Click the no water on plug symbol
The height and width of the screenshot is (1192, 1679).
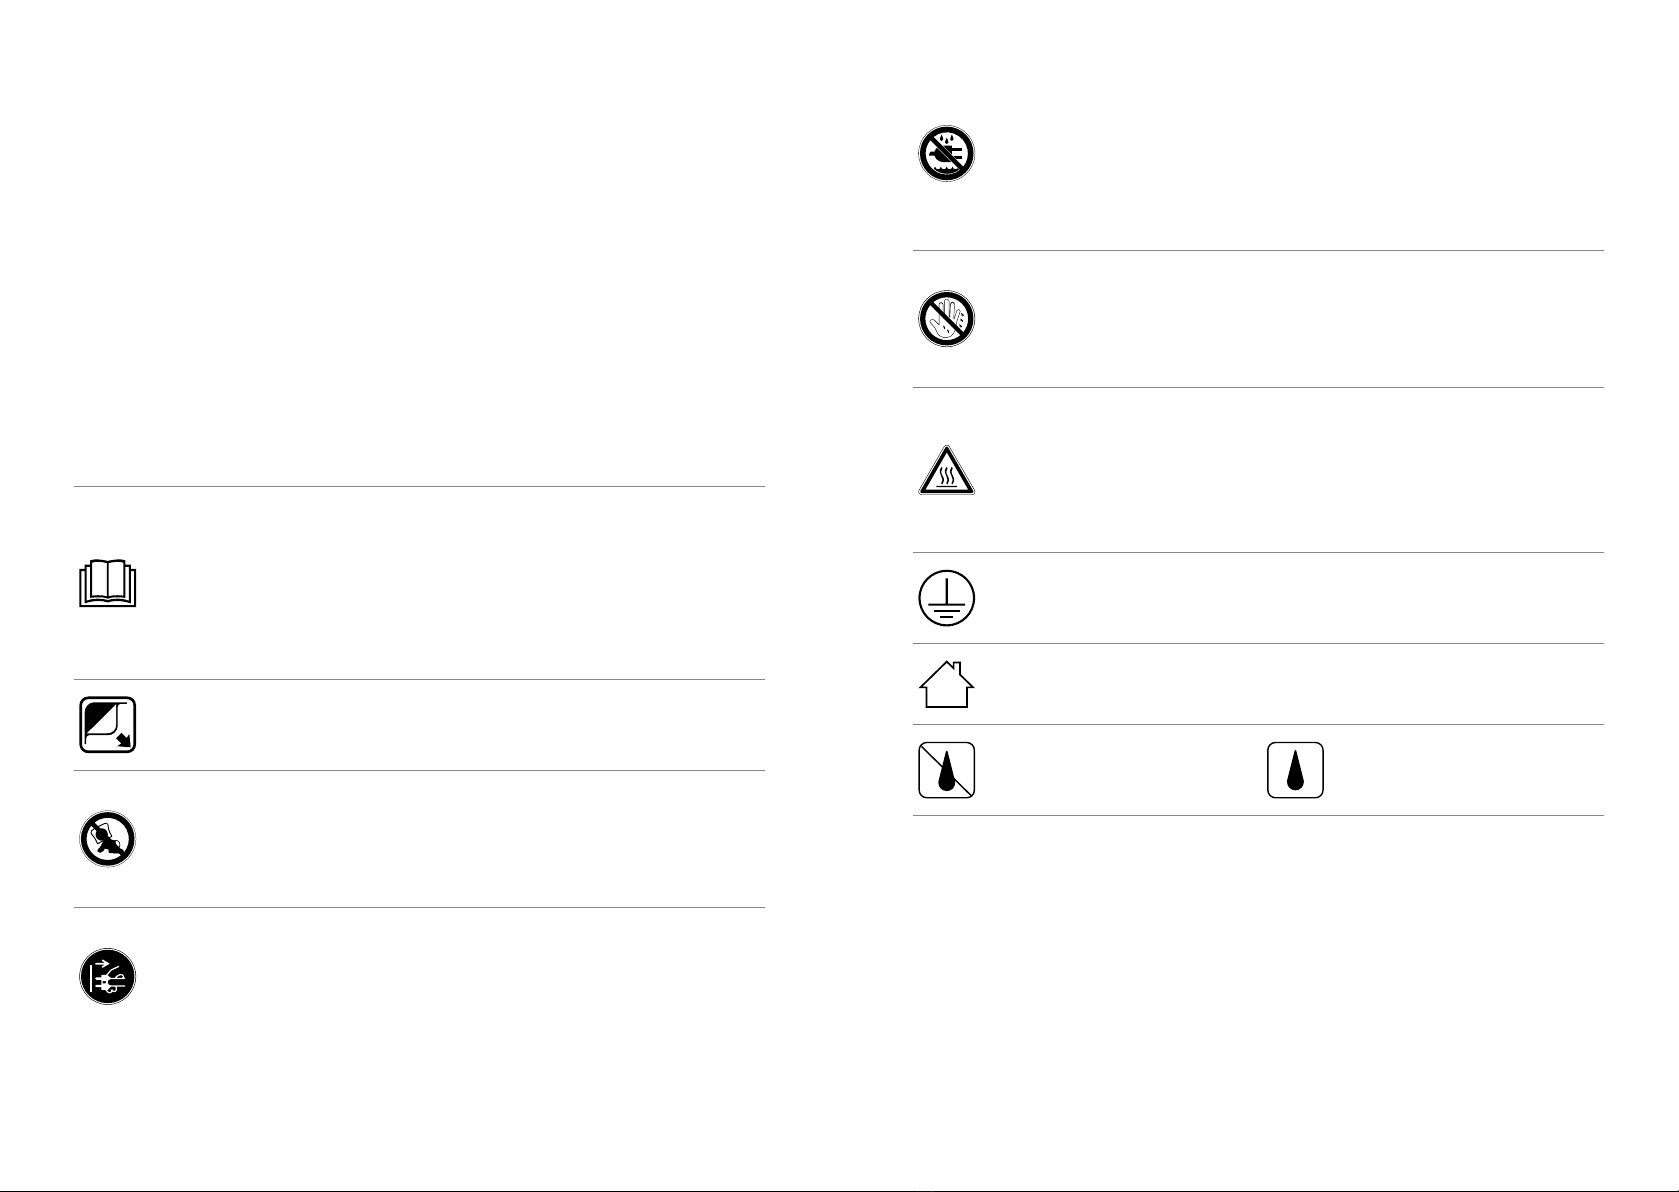click(946, 154)
